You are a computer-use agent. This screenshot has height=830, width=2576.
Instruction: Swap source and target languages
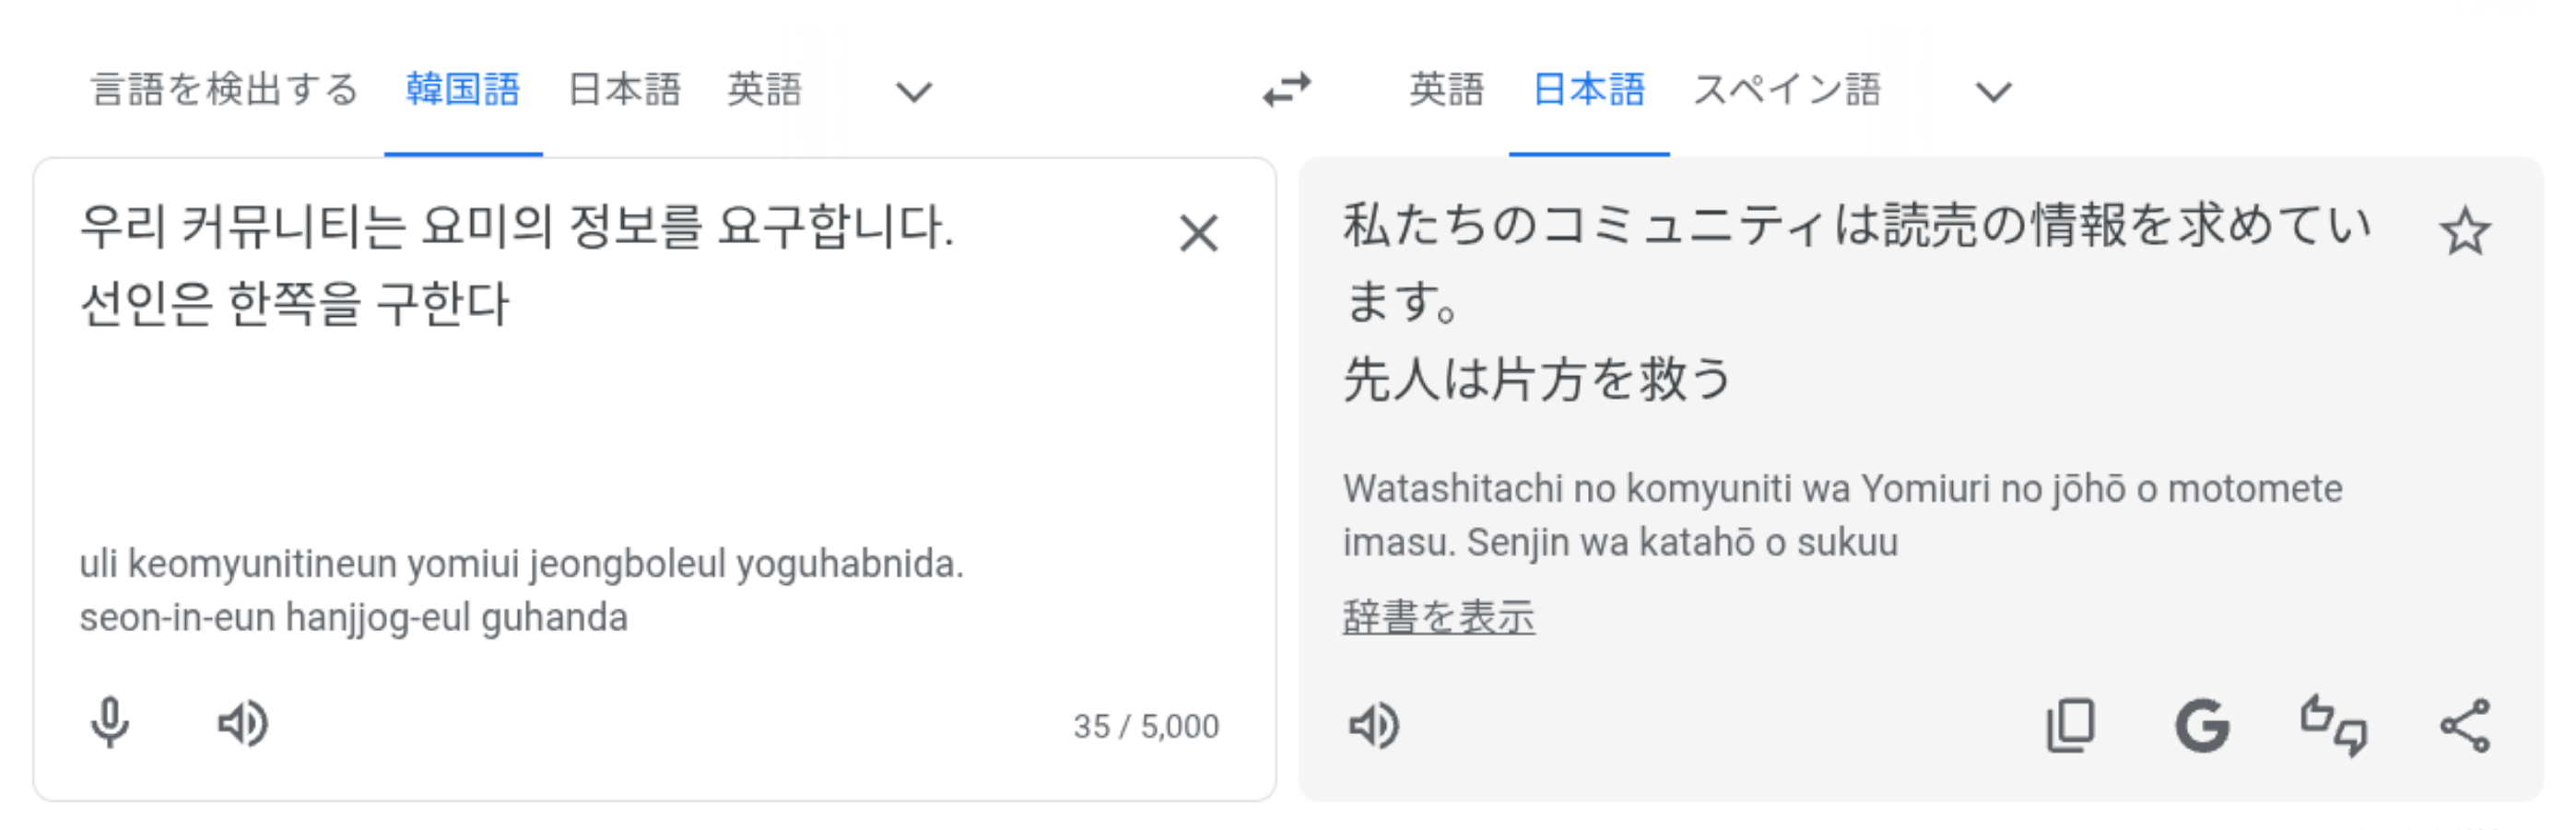point(1287,90)
